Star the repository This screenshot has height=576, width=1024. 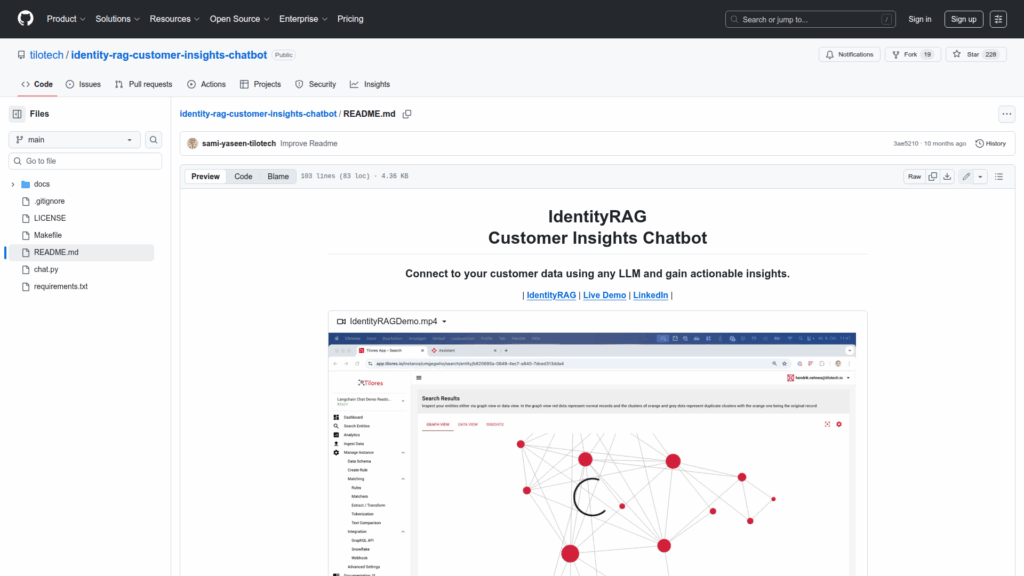point(976,54)
